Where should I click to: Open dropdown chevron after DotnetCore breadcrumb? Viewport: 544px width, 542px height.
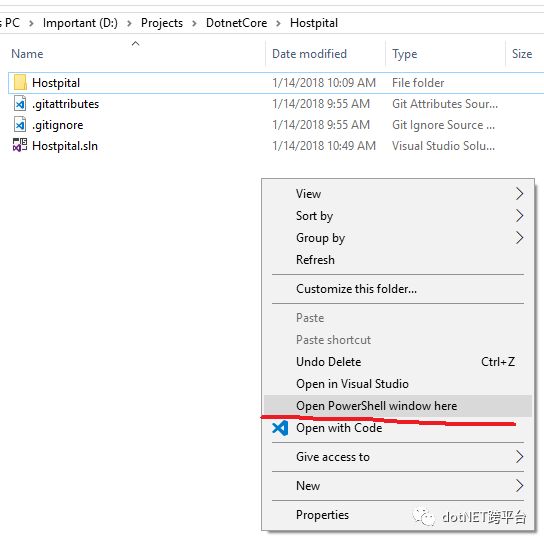click(x=278, y=24)
